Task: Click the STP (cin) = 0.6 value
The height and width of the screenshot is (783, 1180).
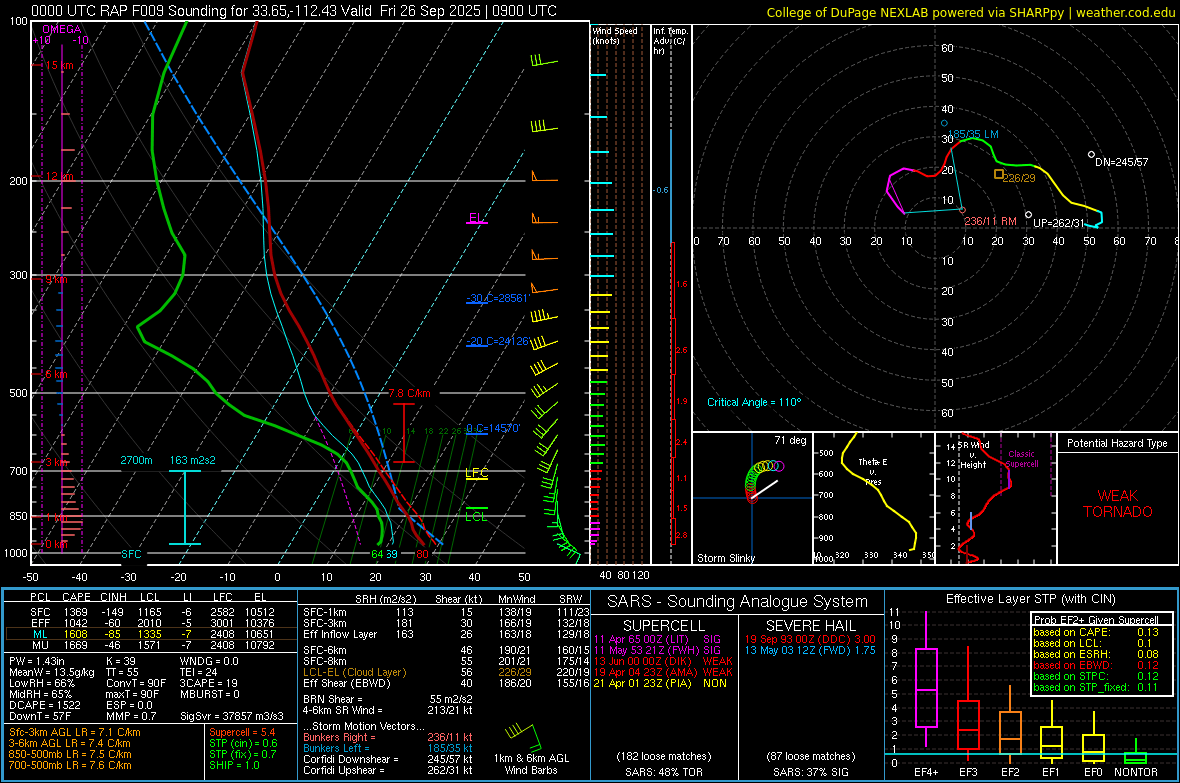Action: pyautogui.click(x=243, y=743)
